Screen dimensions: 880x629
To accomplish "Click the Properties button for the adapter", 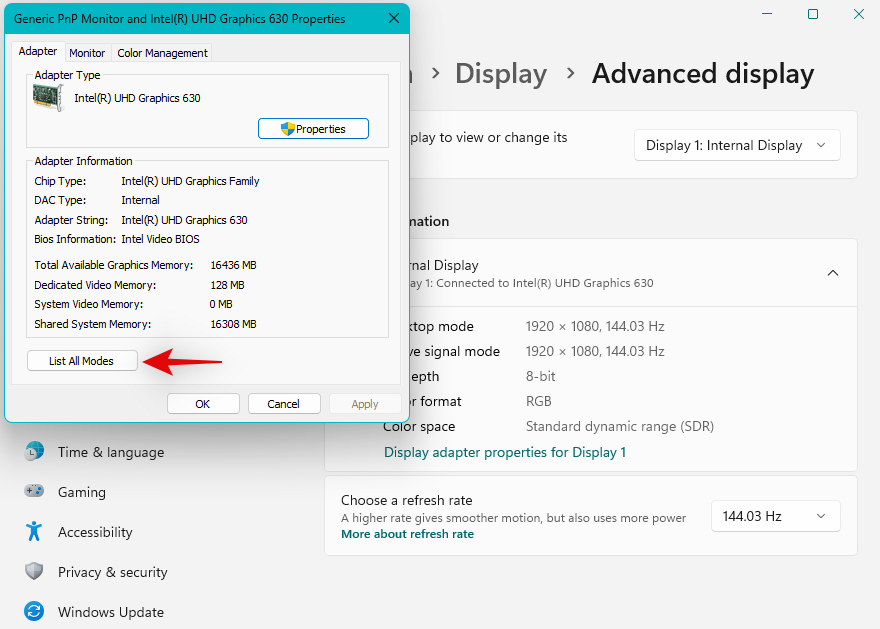I will pyautogui.click(x=313, y=128).
